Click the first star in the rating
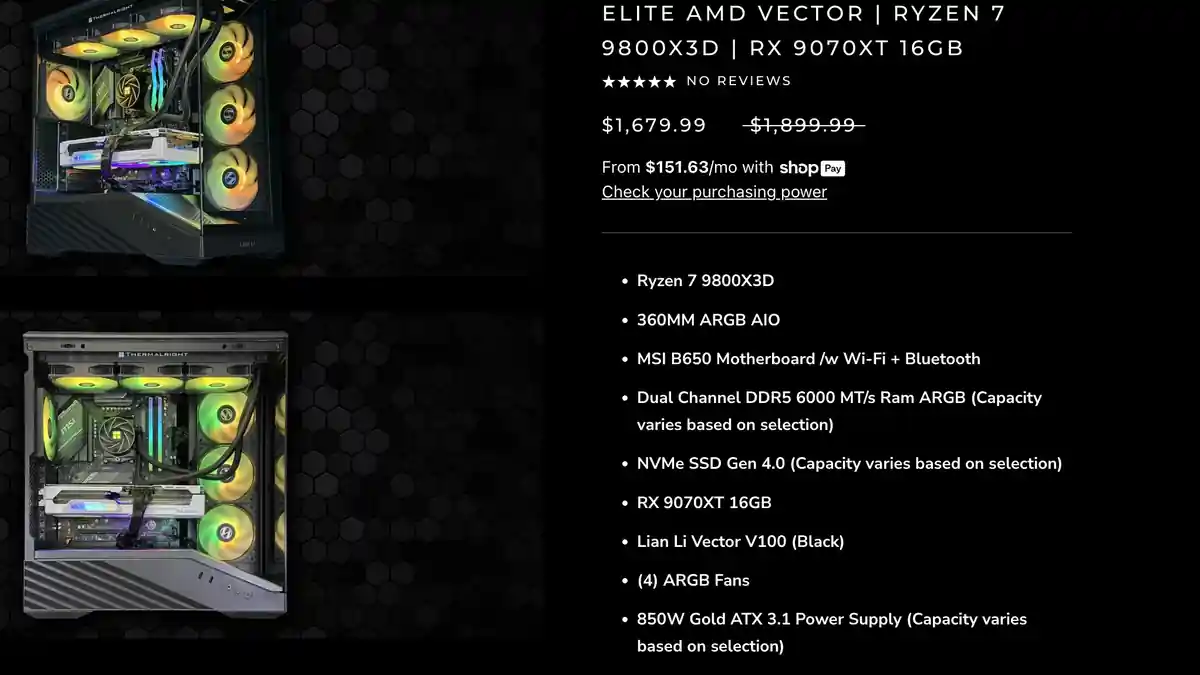1200x675 pixels. click(x=608, y=82)
